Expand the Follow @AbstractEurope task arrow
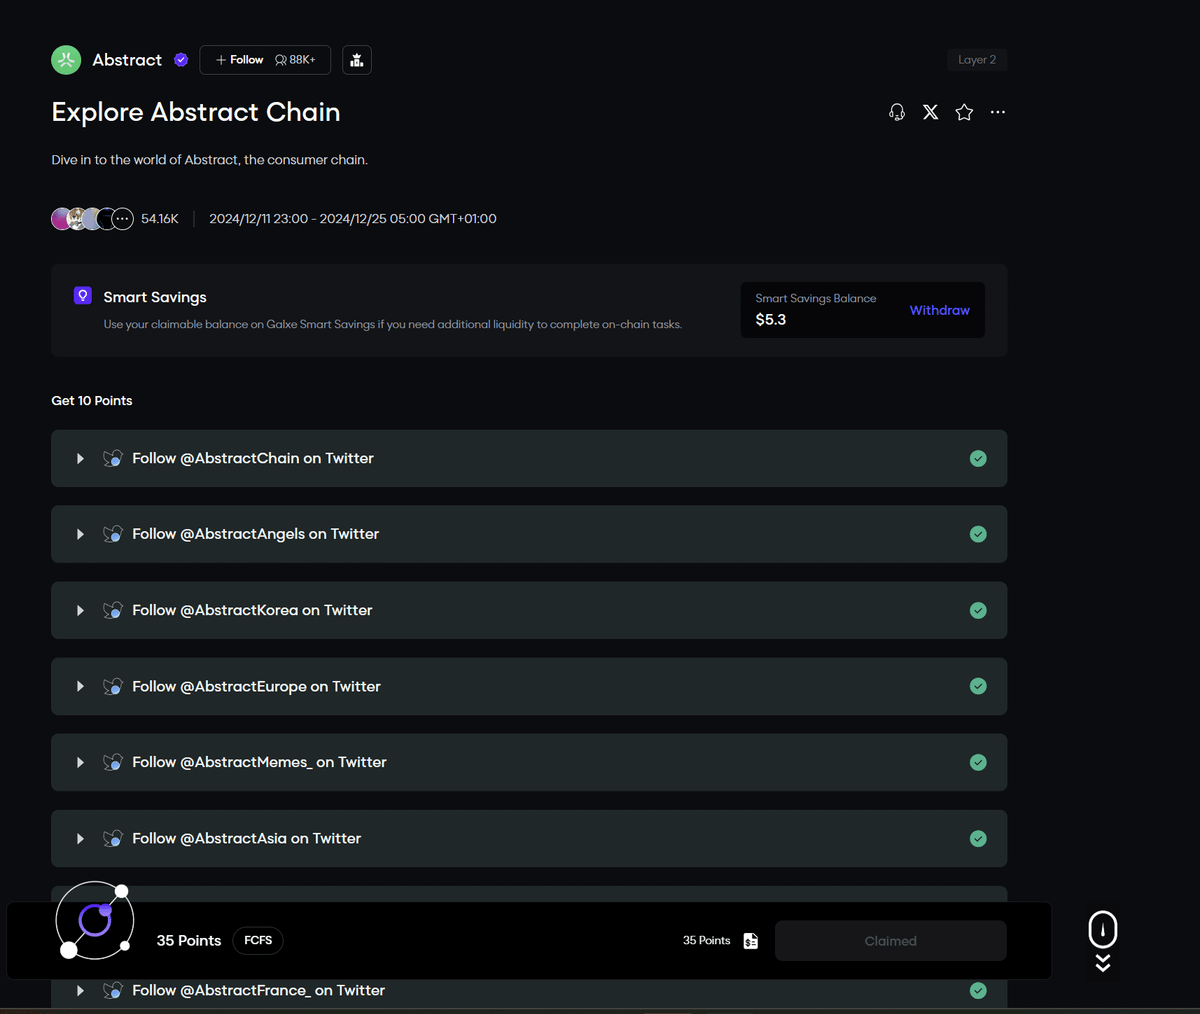1200x1014 pixels. pos(80,686)
